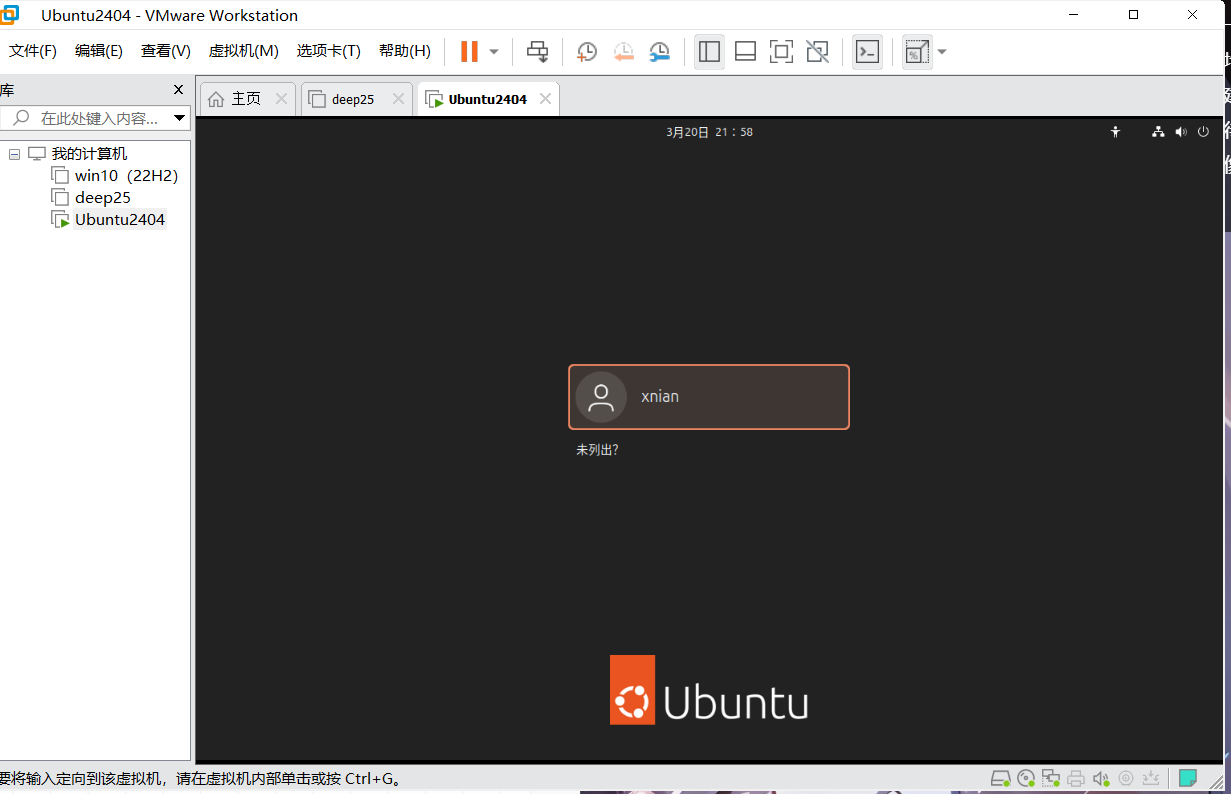
Task: Click the printer device status icon
Action: pyautogui.click(x=1076, y=778)
